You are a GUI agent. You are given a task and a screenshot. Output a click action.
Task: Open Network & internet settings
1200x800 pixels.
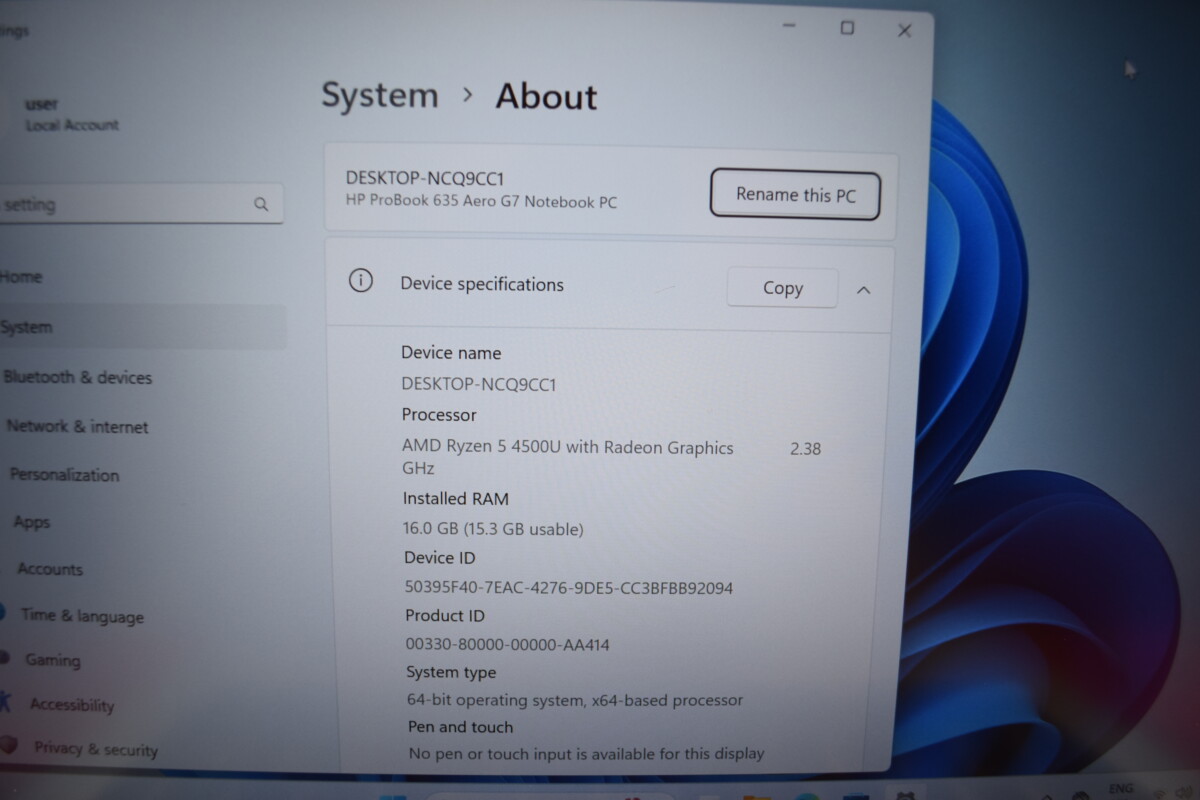[x=77, y=426]
